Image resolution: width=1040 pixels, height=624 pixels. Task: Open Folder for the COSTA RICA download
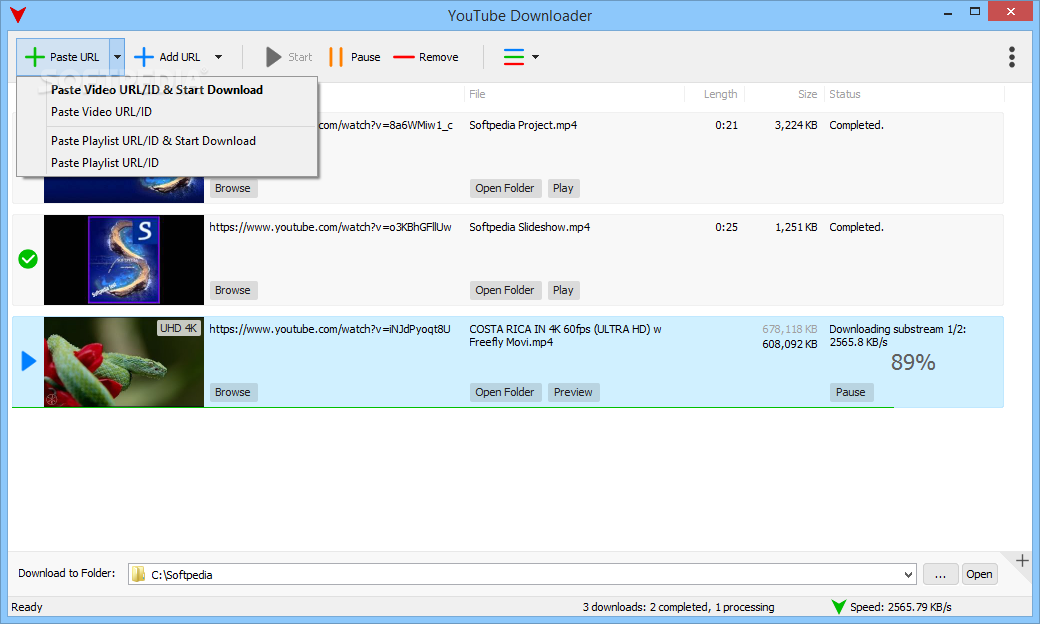coord(505,393)
